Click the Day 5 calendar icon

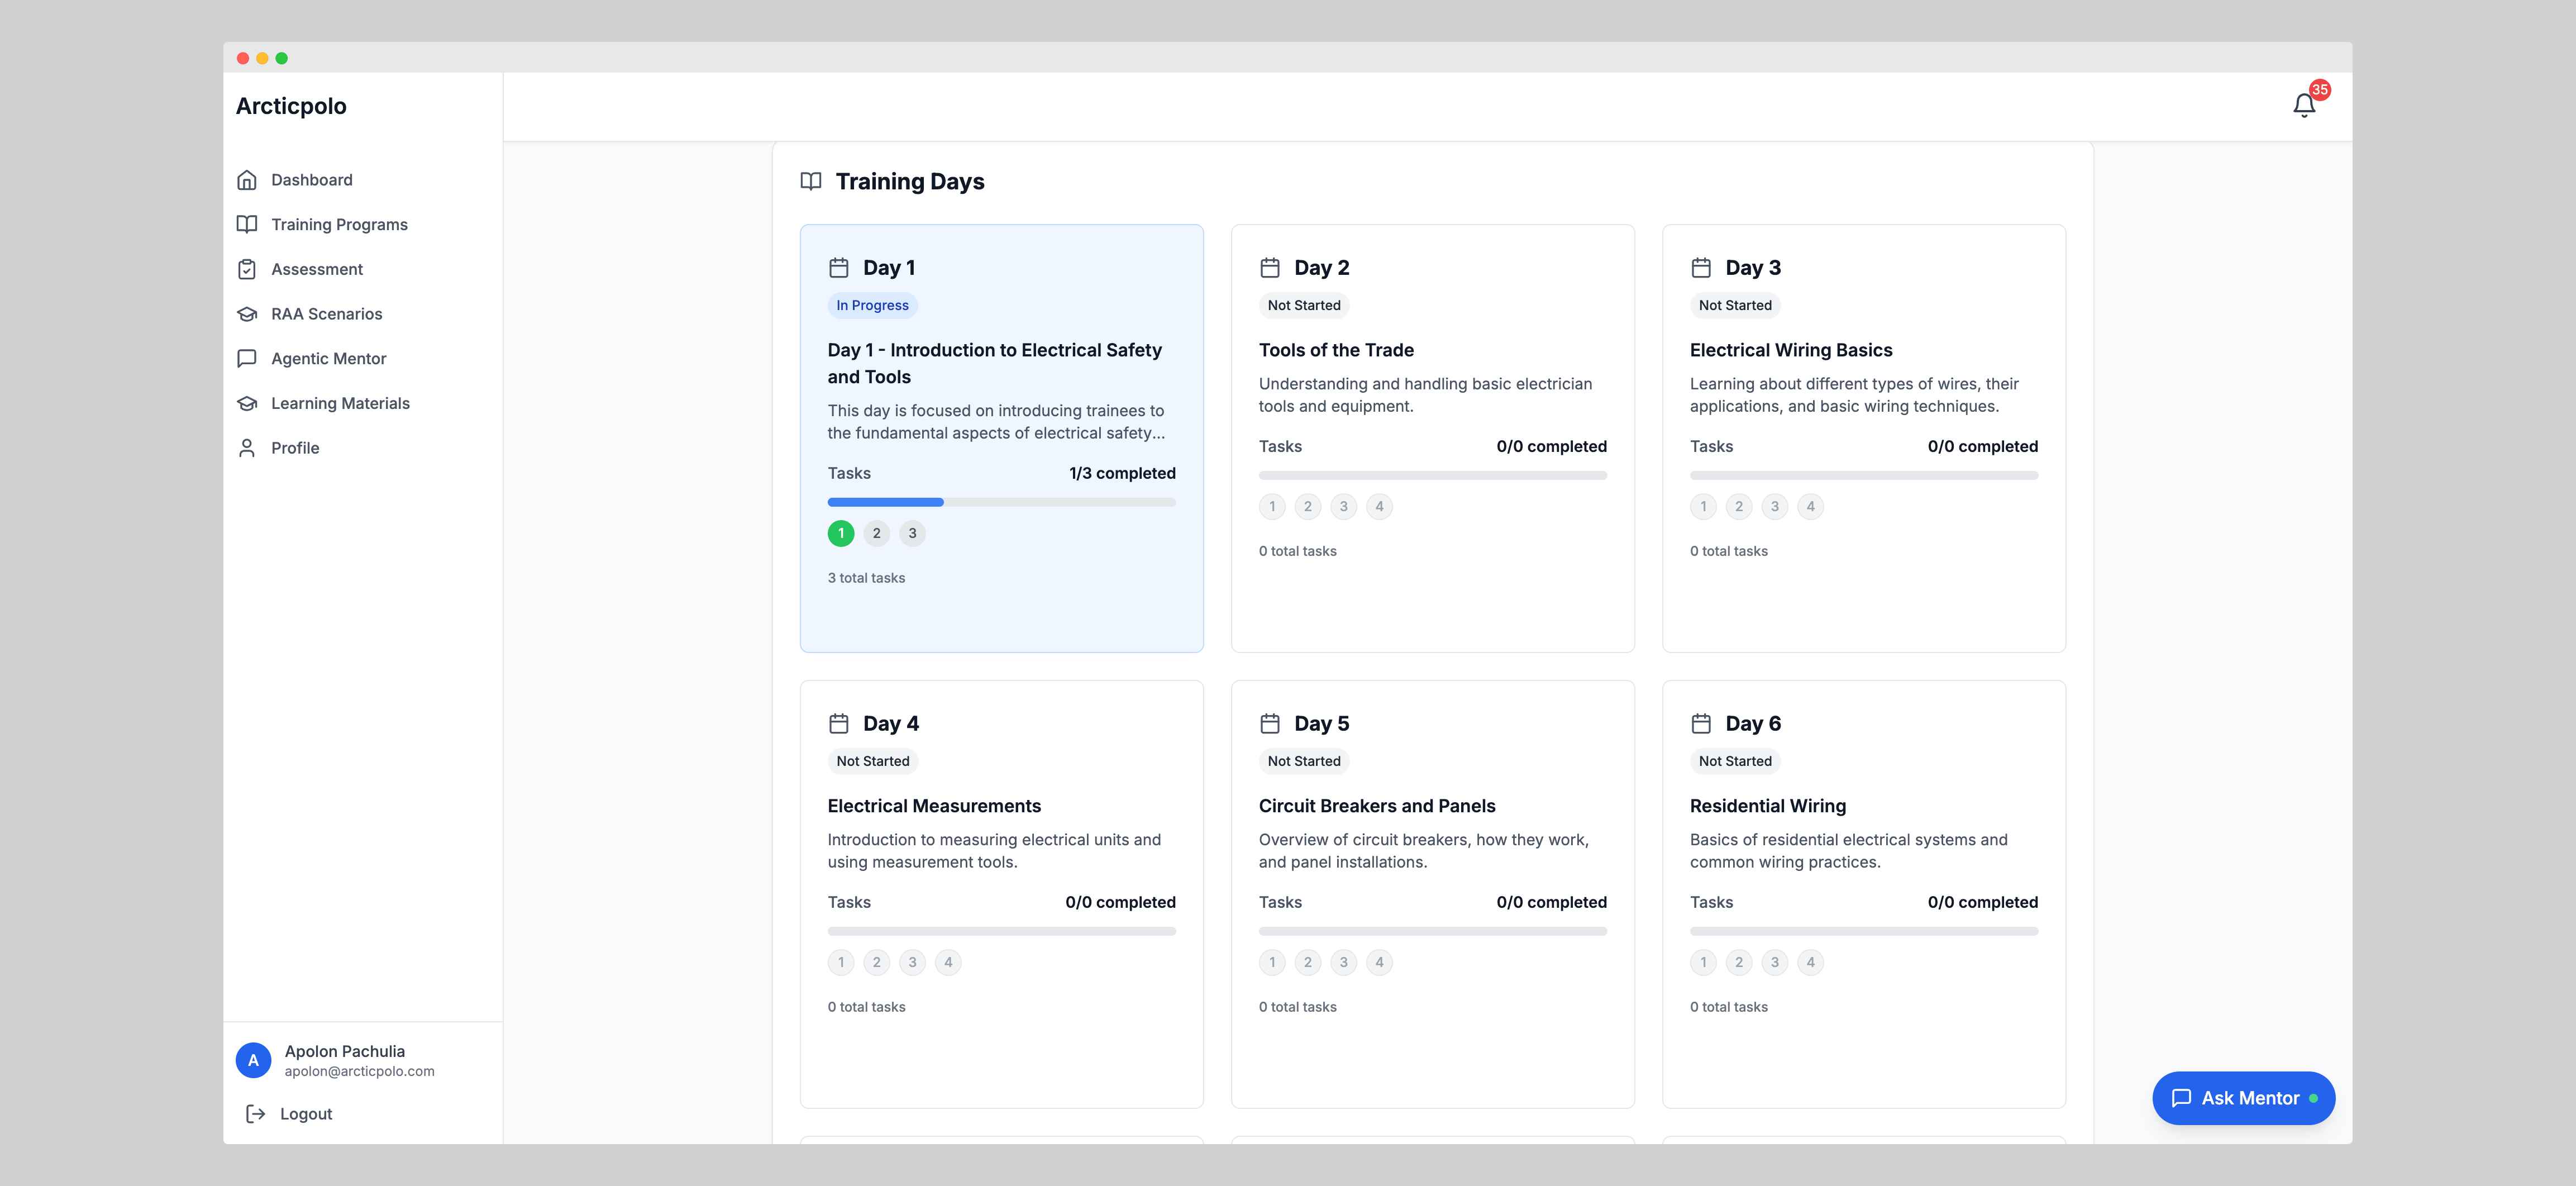pos(1270,724)
